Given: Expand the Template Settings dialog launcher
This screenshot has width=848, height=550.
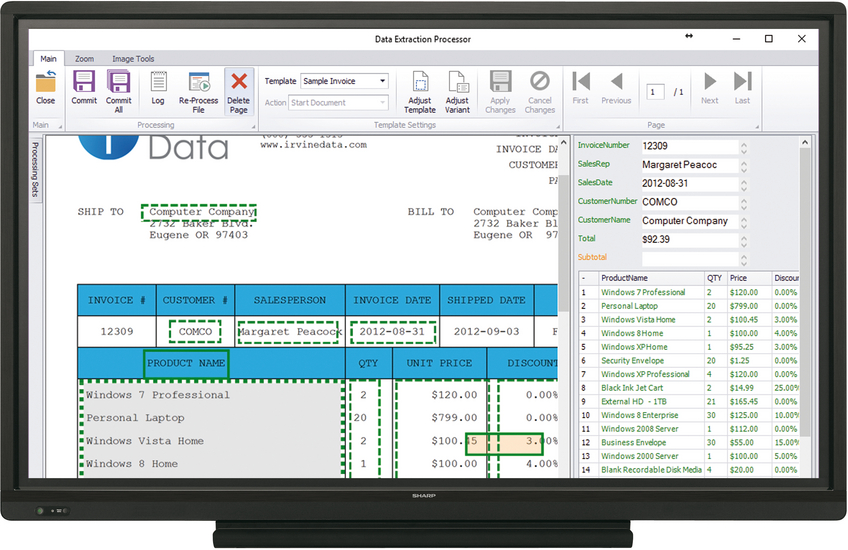Looking at the screenshot, I should [559, 127].
